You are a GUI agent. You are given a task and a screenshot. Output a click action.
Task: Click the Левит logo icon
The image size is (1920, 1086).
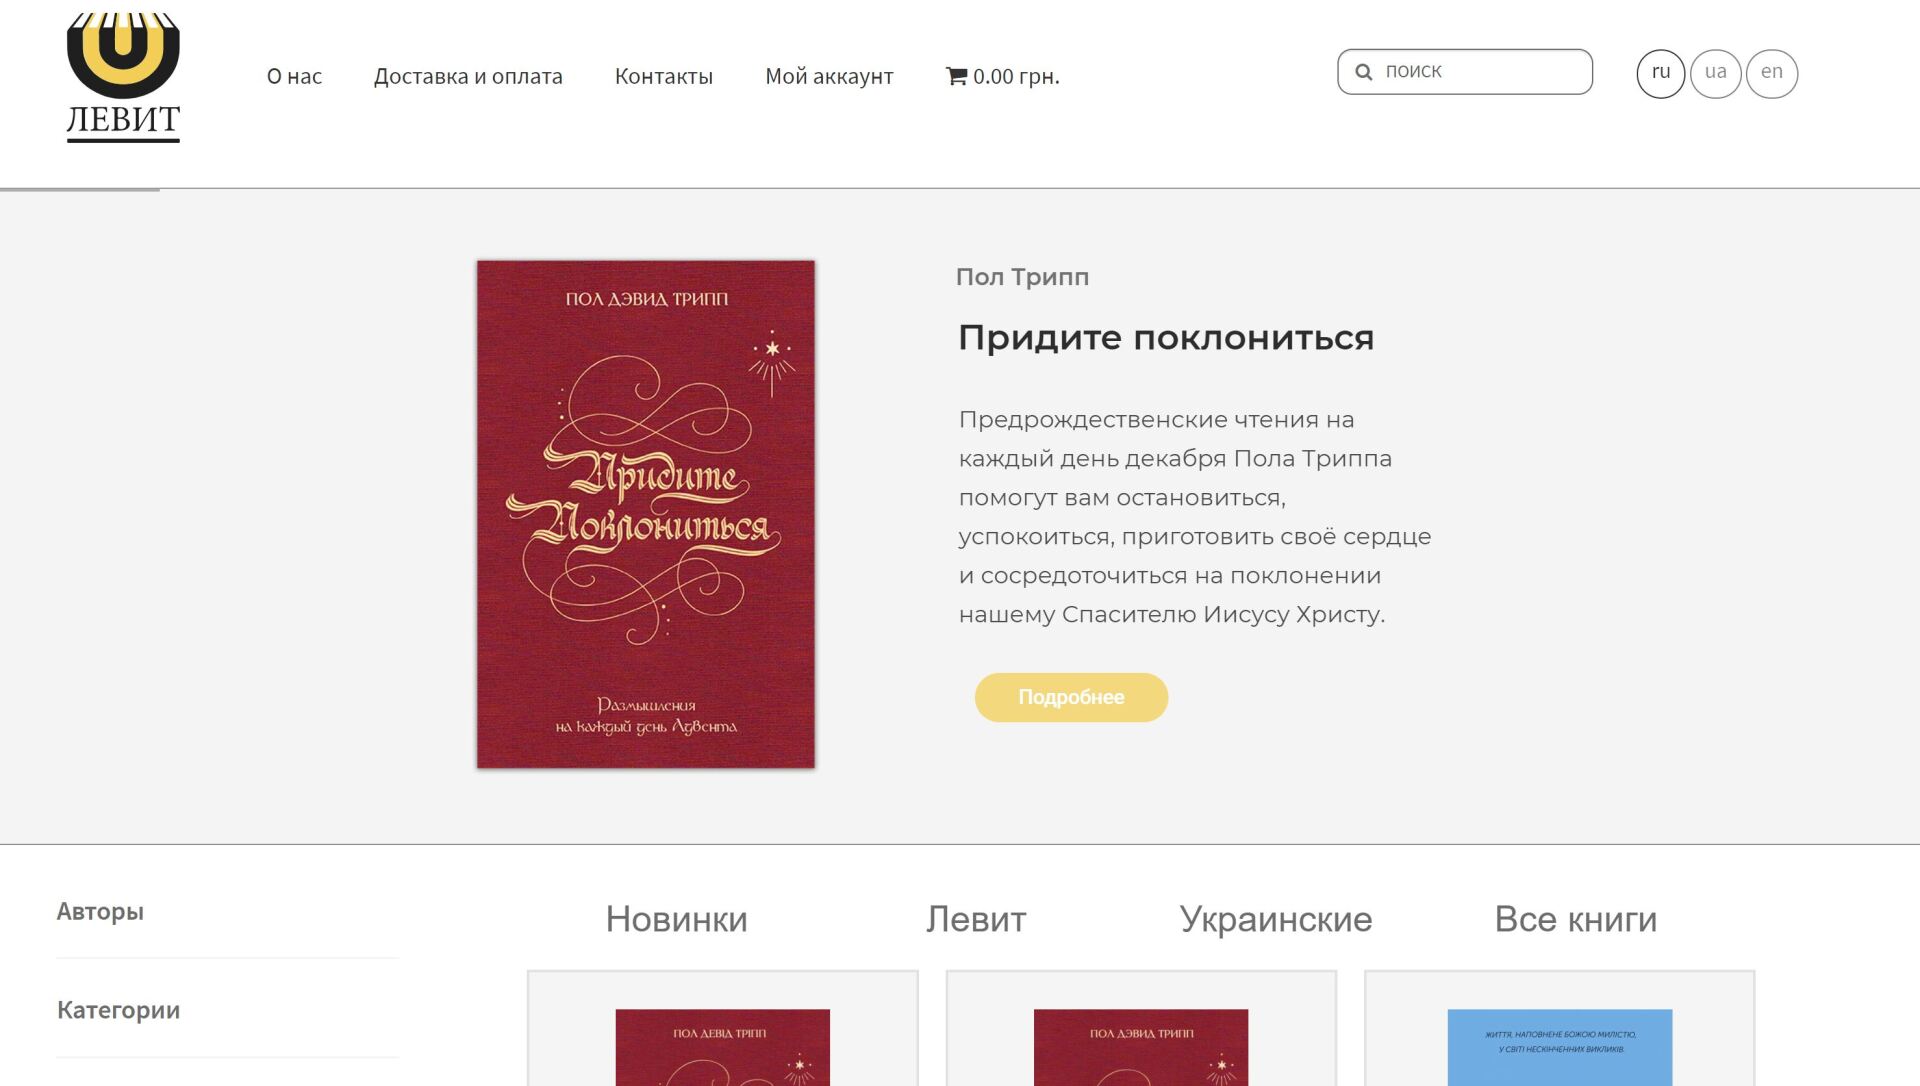[x=123, y=78]
